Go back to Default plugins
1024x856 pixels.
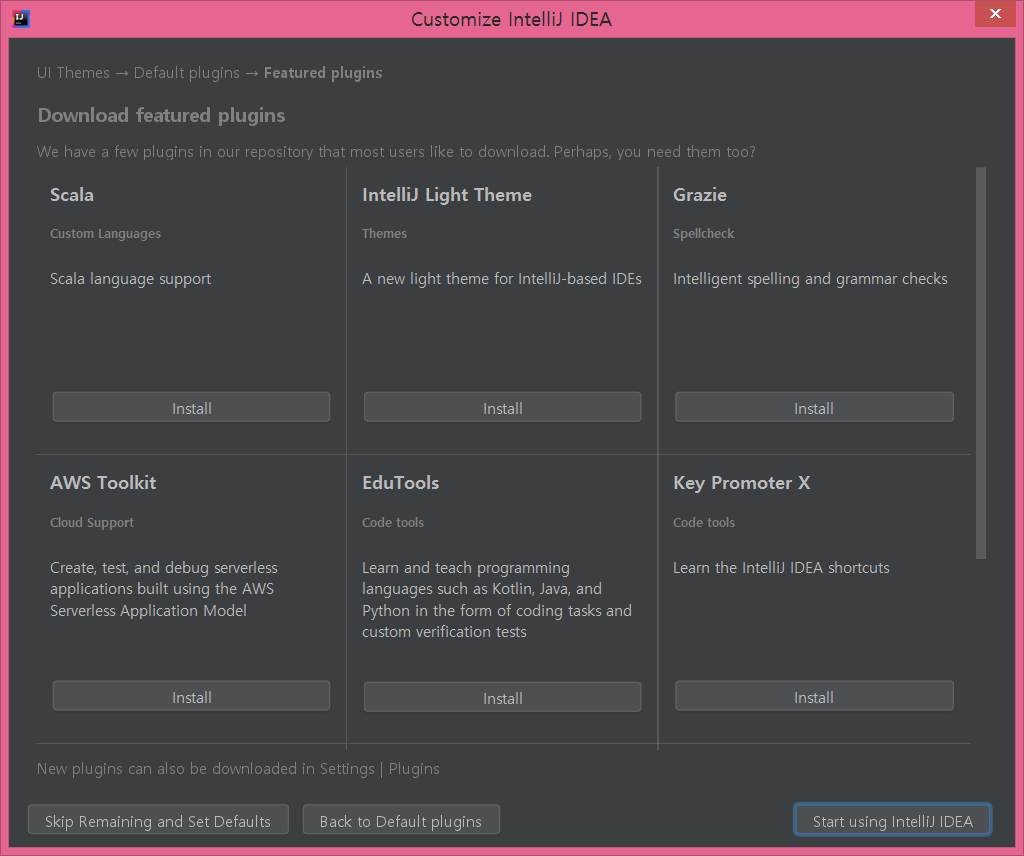401,820
